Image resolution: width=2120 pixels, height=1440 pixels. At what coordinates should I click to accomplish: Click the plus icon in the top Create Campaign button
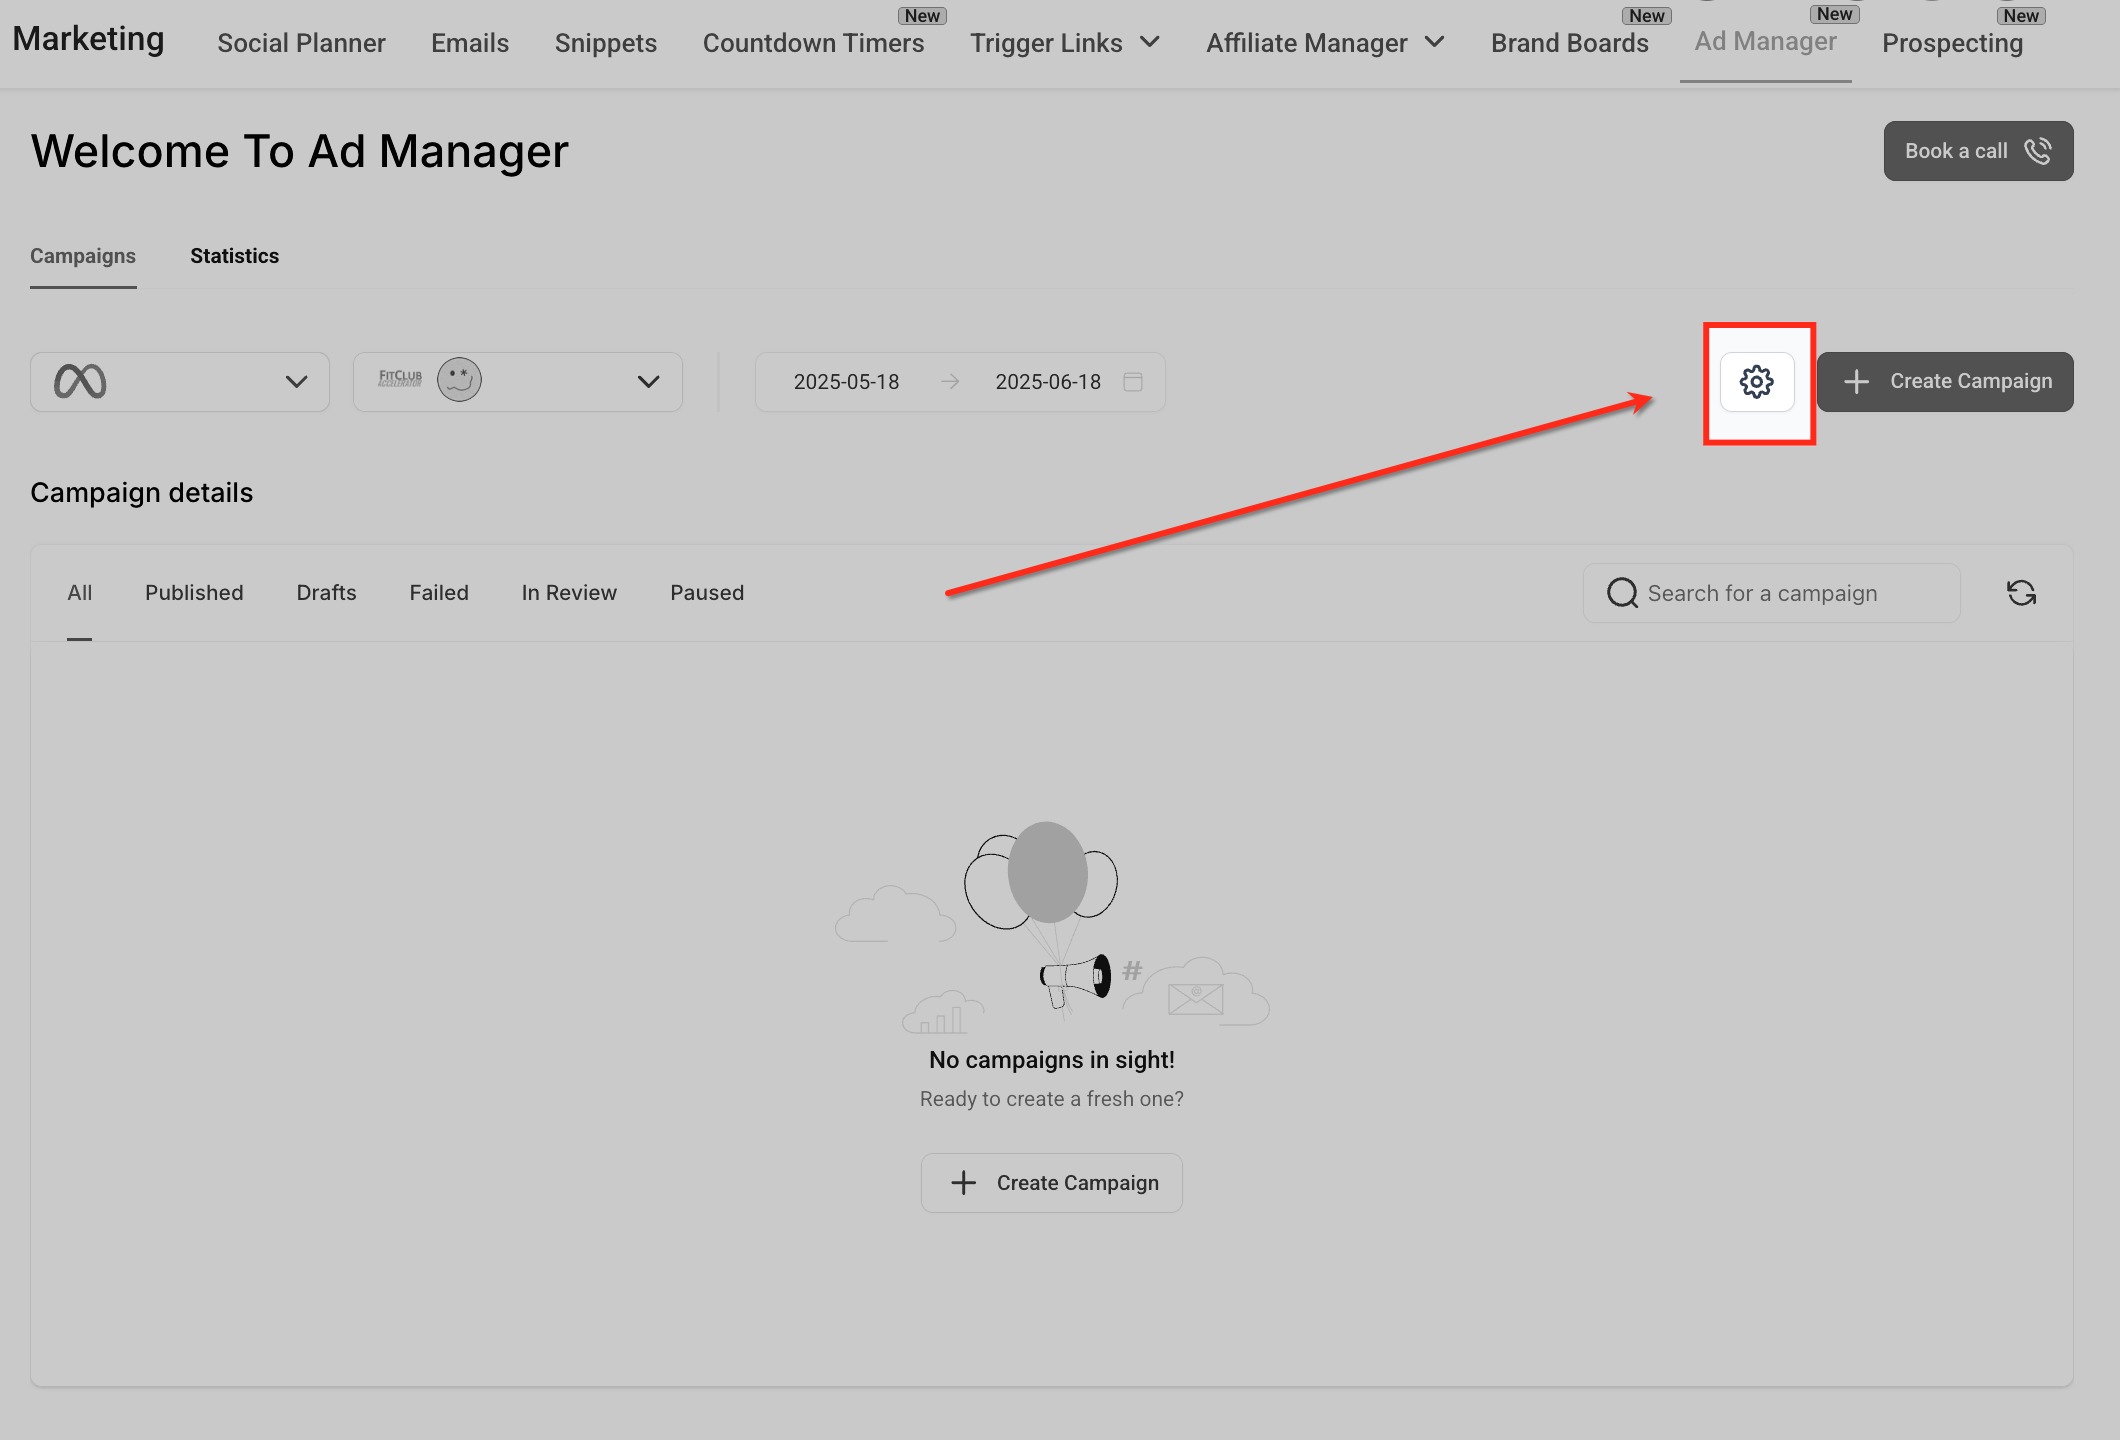coord(1856,382)
